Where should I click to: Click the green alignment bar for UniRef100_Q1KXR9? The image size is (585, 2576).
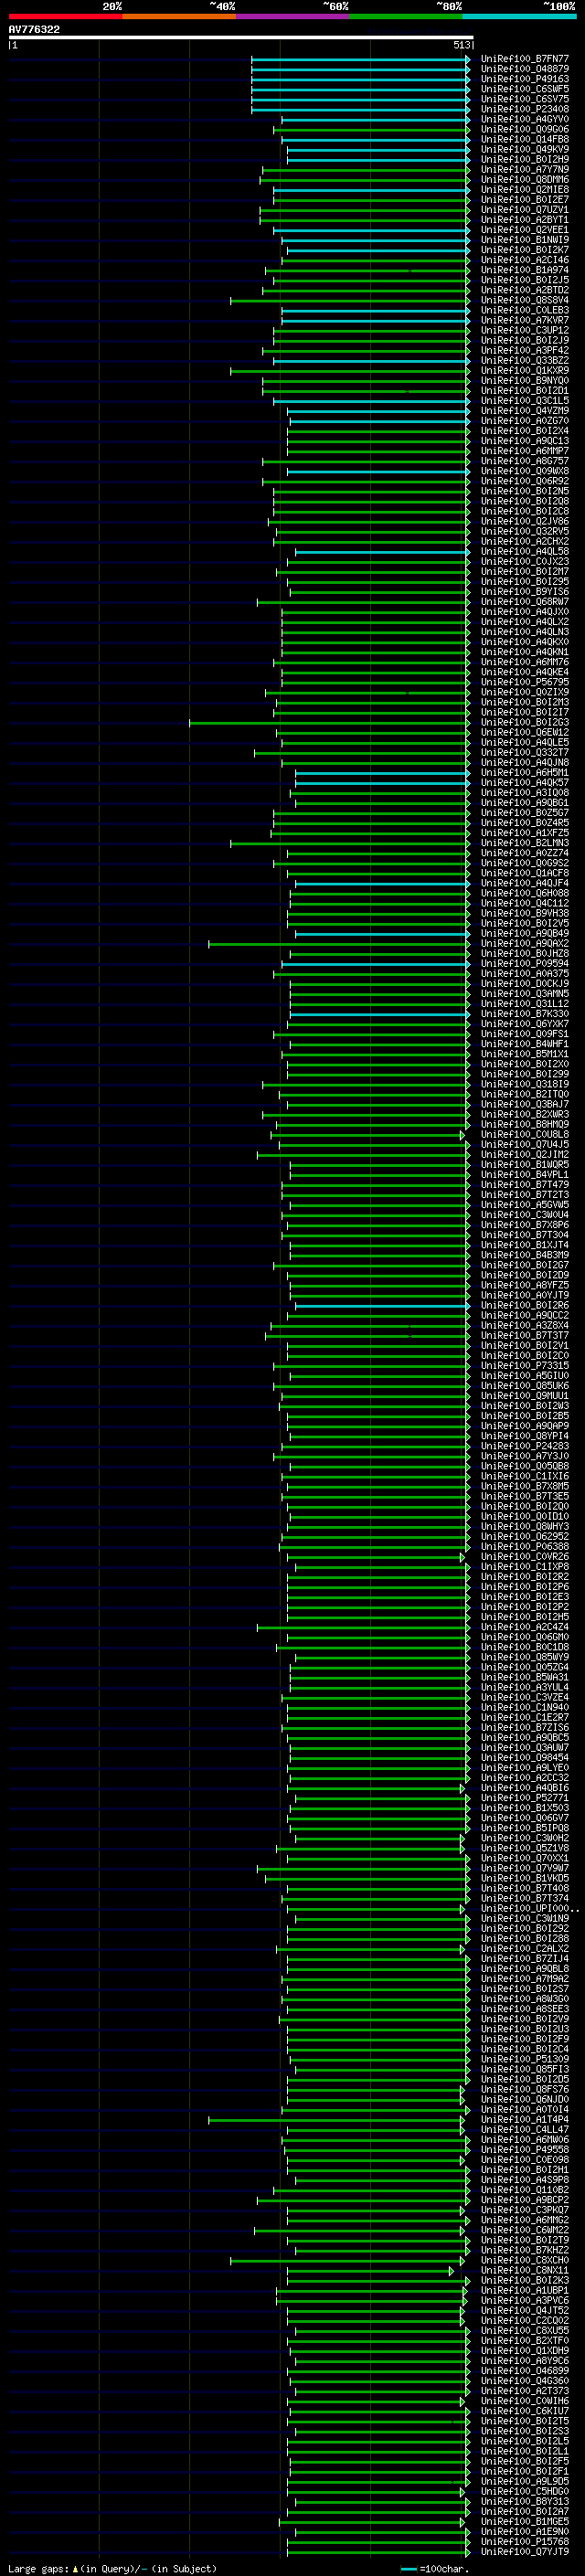pyautogui.click(x=350, y=371)
